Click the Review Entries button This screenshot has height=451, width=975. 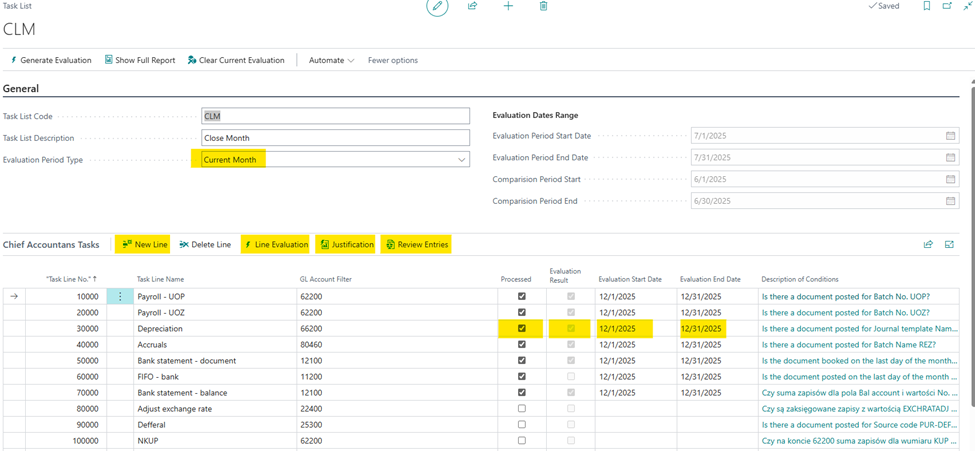point(416,244)
